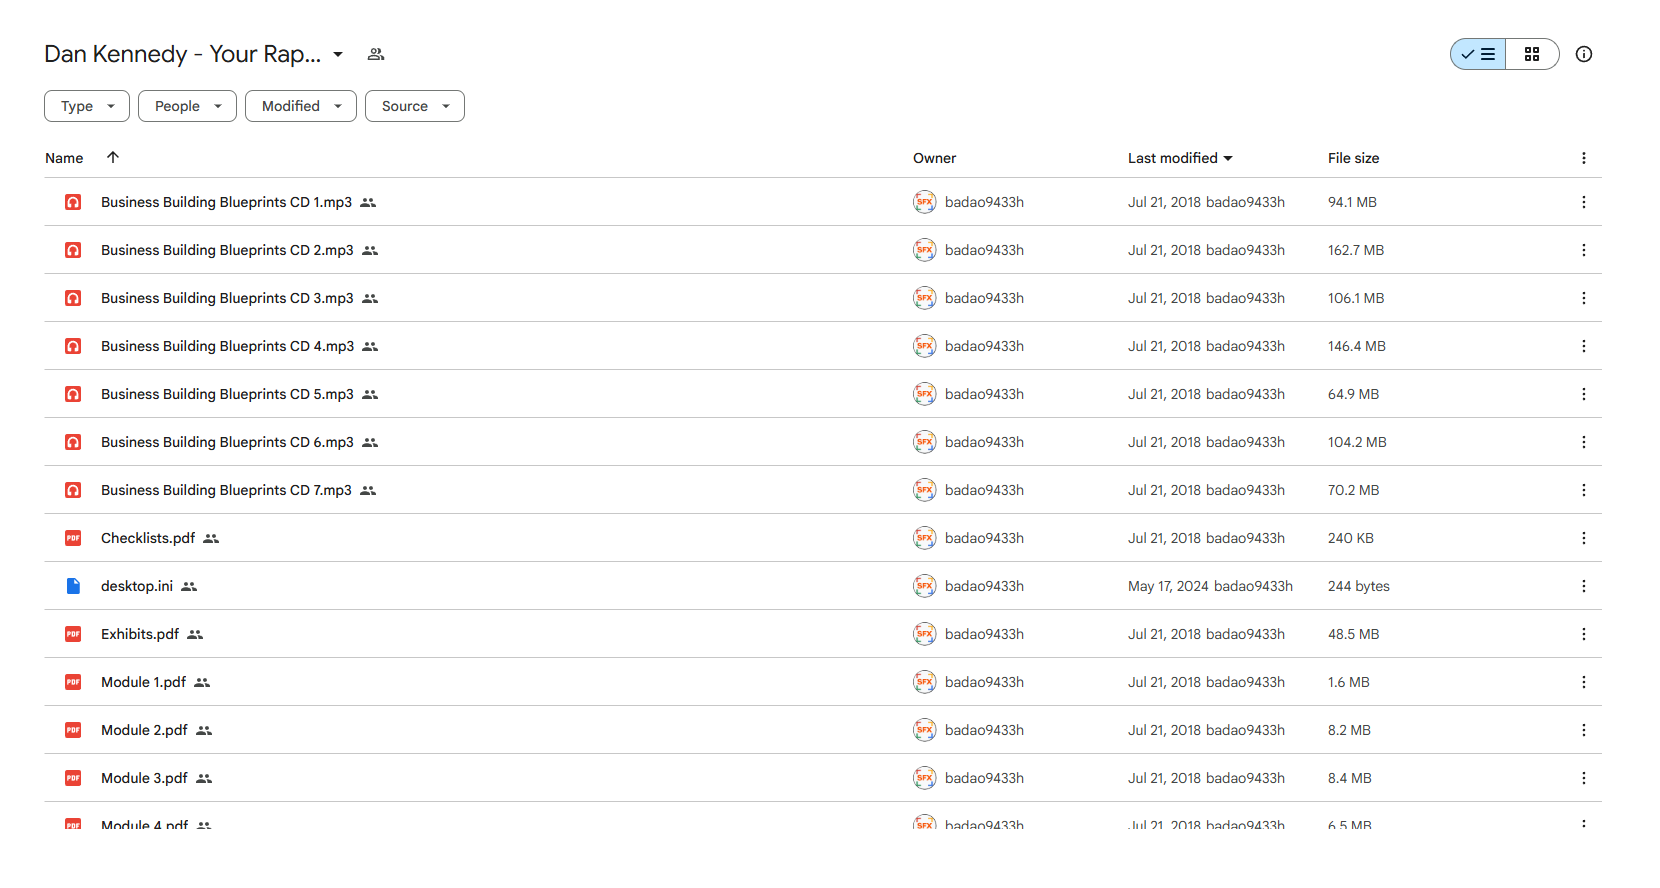Open the folder details info panel
This screenshot has width=1660, height=888.
(1584, 54)
